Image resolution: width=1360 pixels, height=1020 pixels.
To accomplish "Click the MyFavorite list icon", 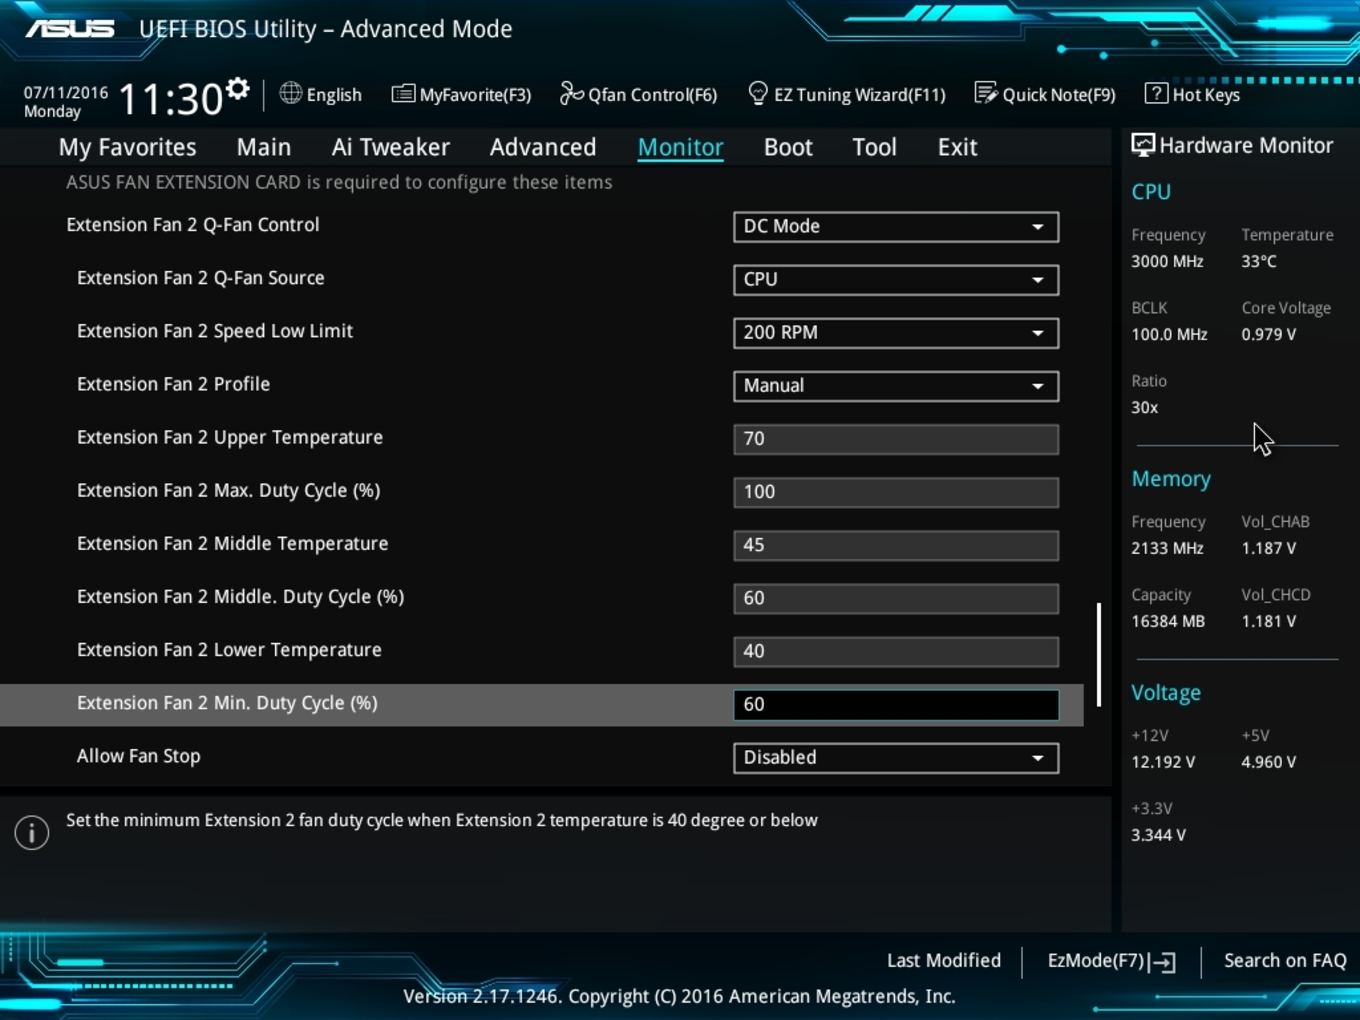I will point(403,94).
